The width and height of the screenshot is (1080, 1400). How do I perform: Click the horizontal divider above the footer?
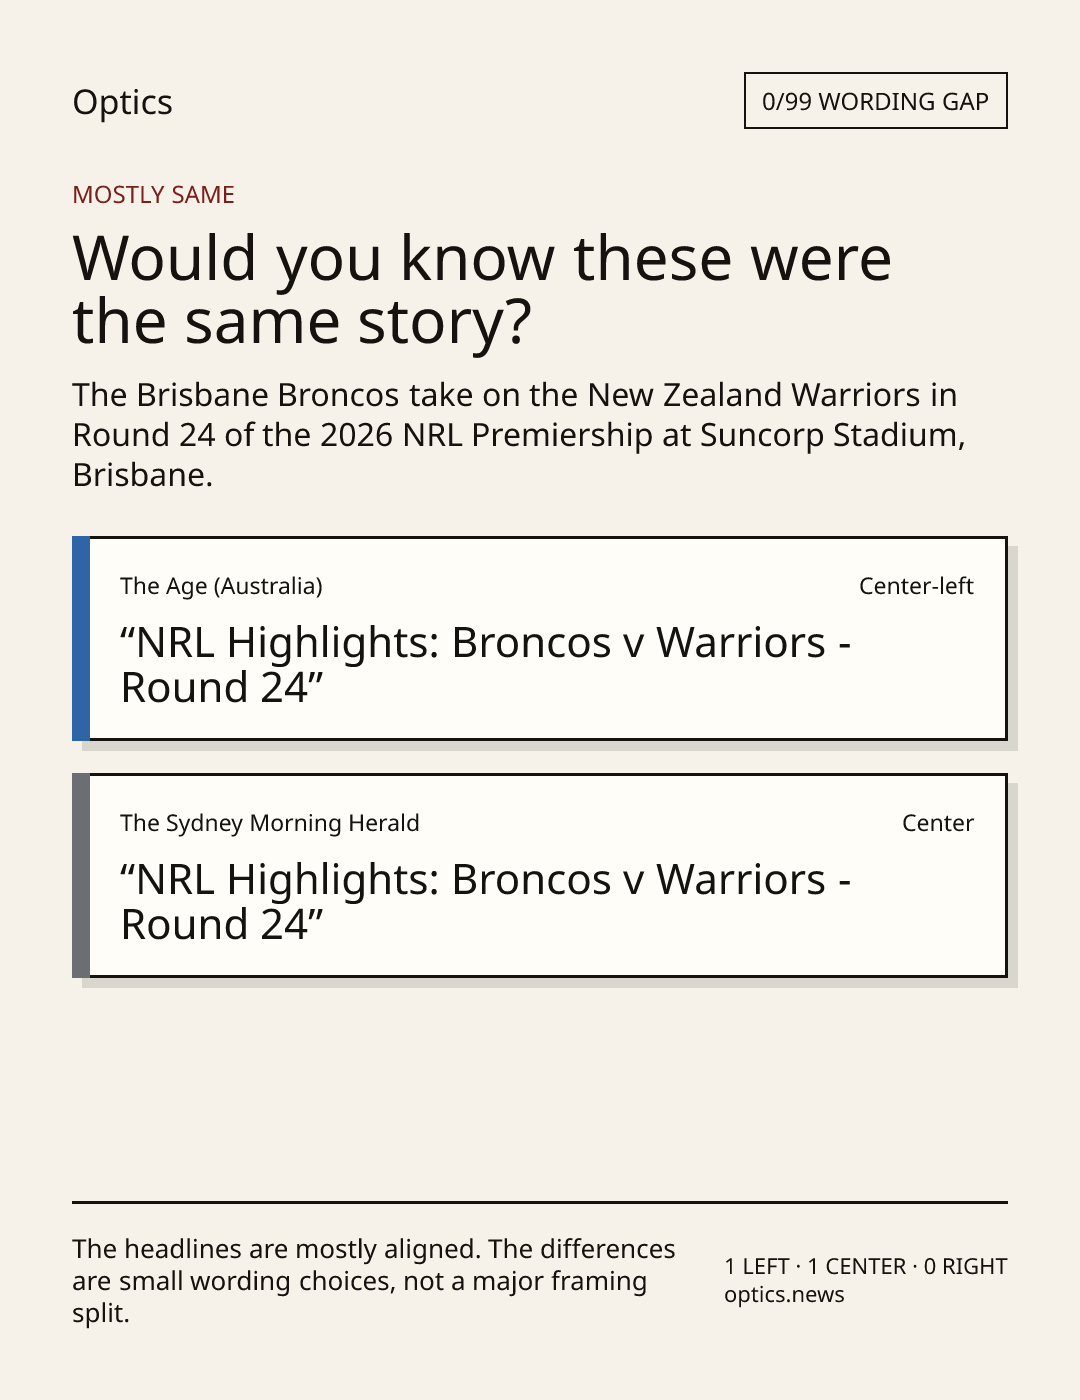[x=540, y=1202]
